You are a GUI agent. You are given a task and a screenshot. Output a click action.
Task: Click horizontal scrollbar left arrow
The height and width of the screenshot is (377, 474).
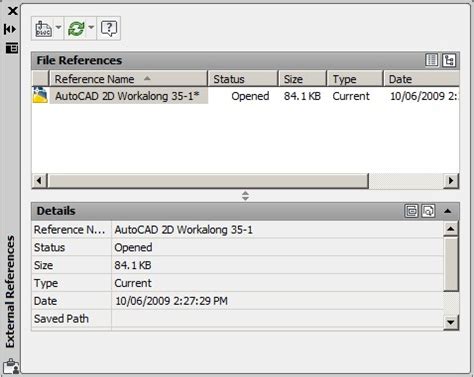[39, 181]
